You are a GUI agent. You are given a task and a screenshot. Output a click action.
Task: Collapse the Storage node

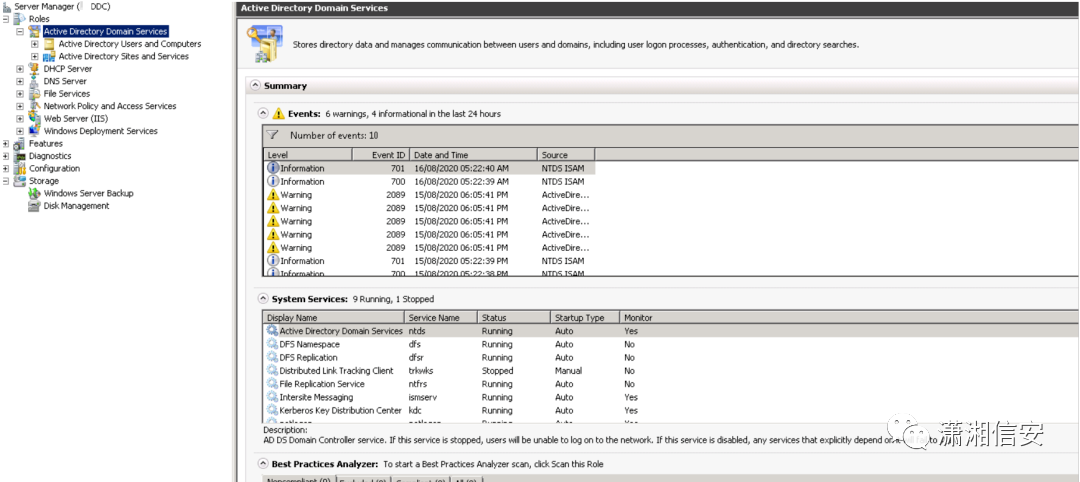tap(6, 181)
